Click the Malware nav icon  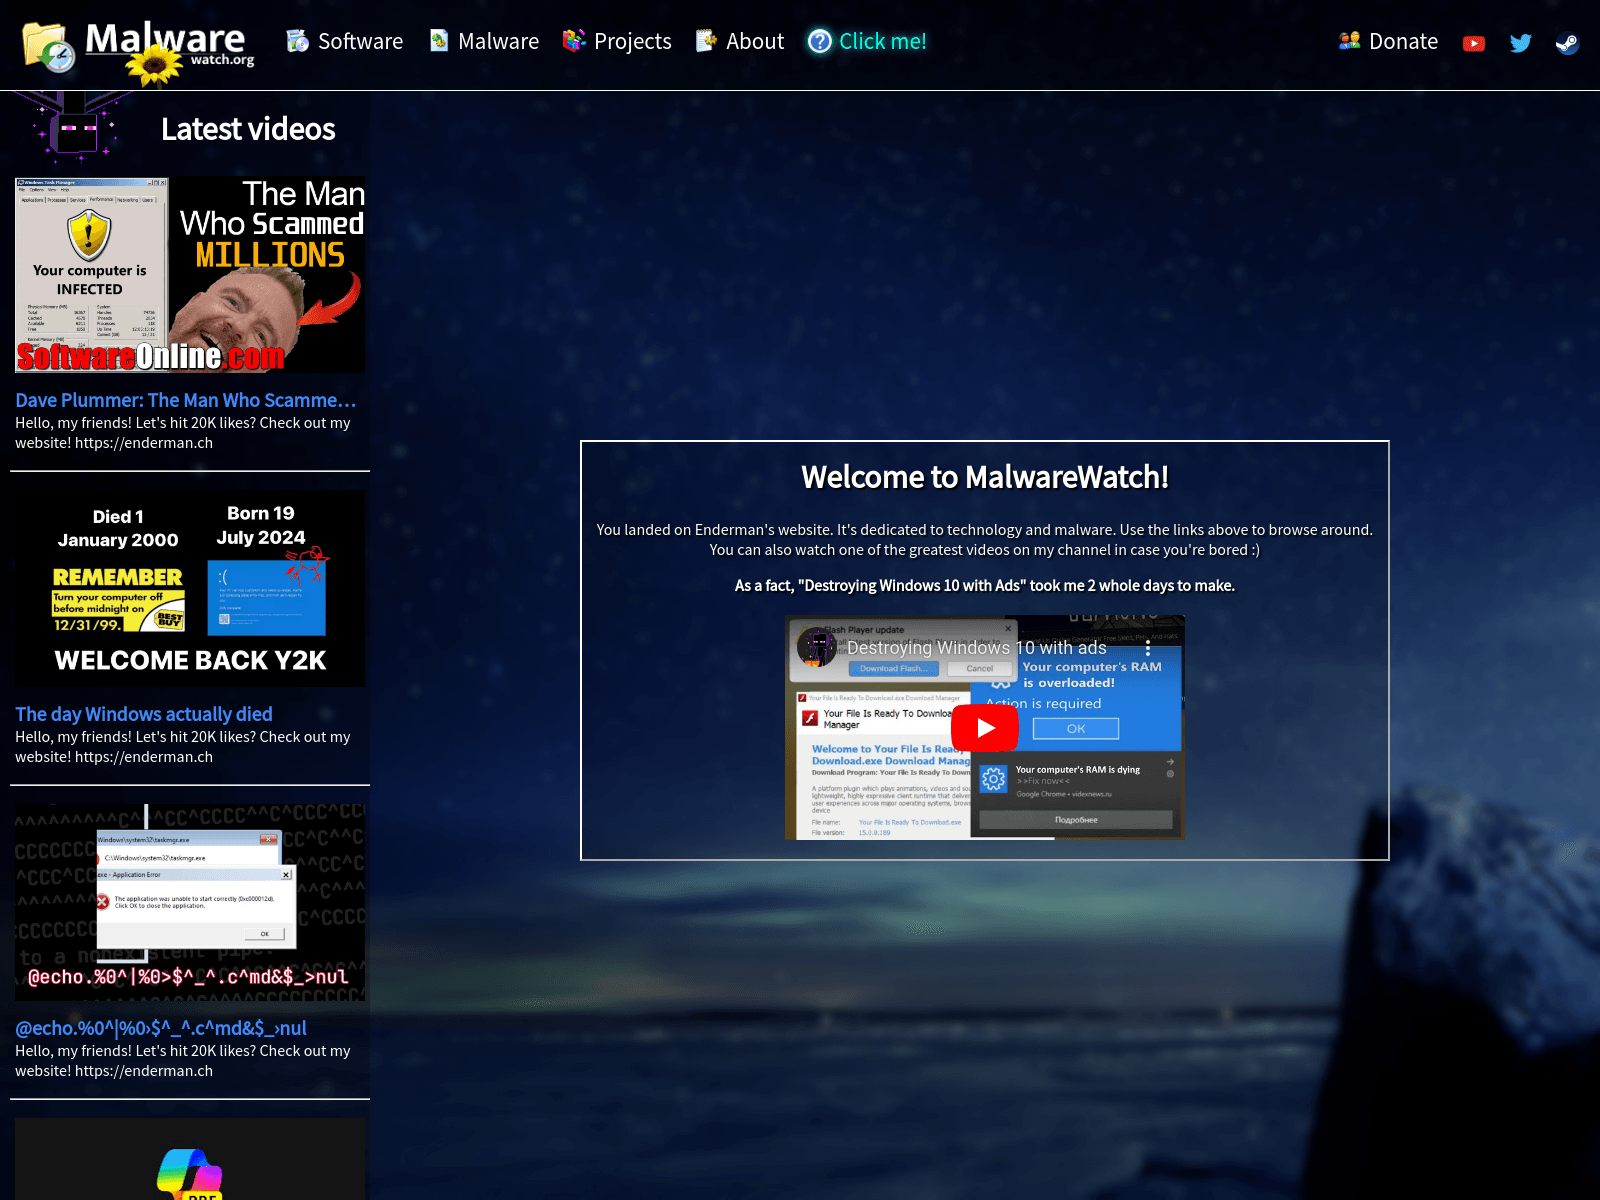(x=438, y=41)
